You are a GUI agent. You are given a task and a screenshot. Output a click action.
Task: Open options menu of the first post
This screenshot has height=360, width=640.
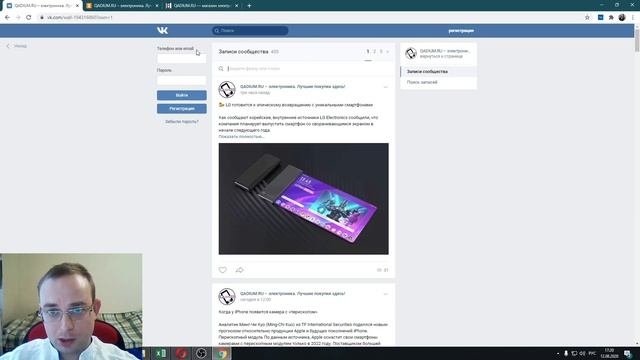385,87
